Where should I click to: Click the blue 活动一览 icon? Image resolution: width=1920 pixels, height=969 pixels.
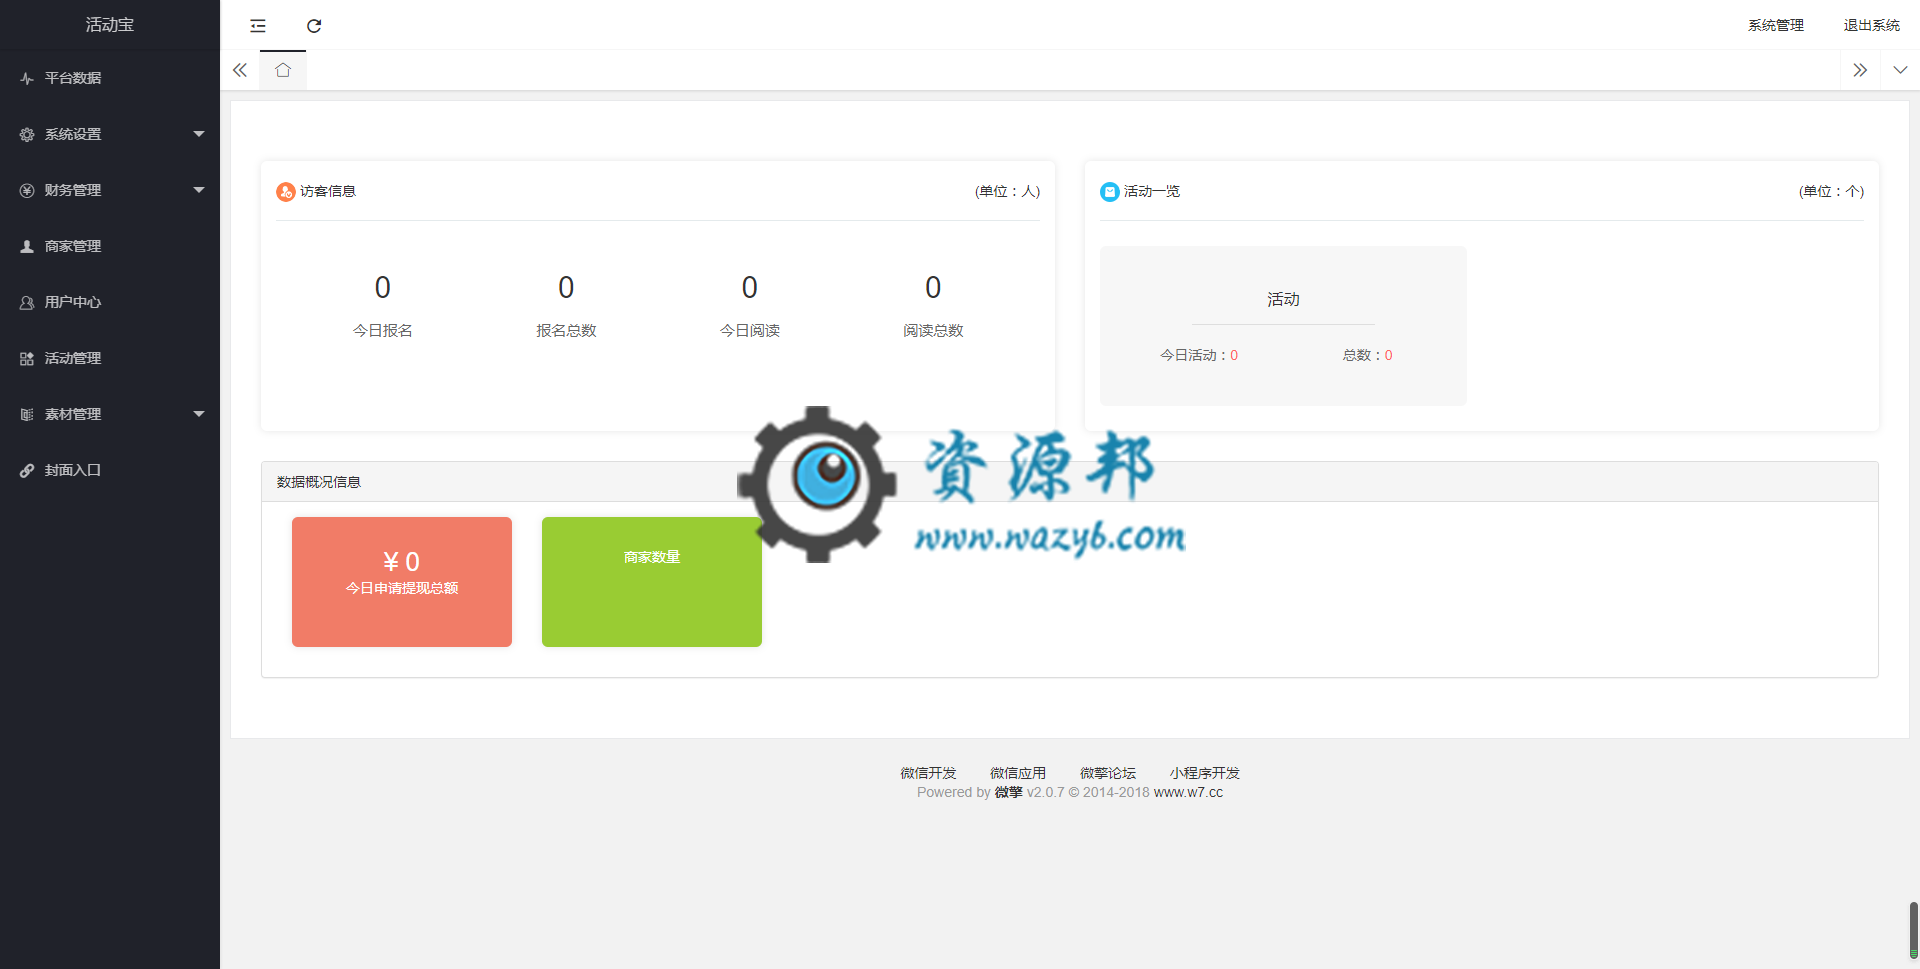[x=1109, y=192]
